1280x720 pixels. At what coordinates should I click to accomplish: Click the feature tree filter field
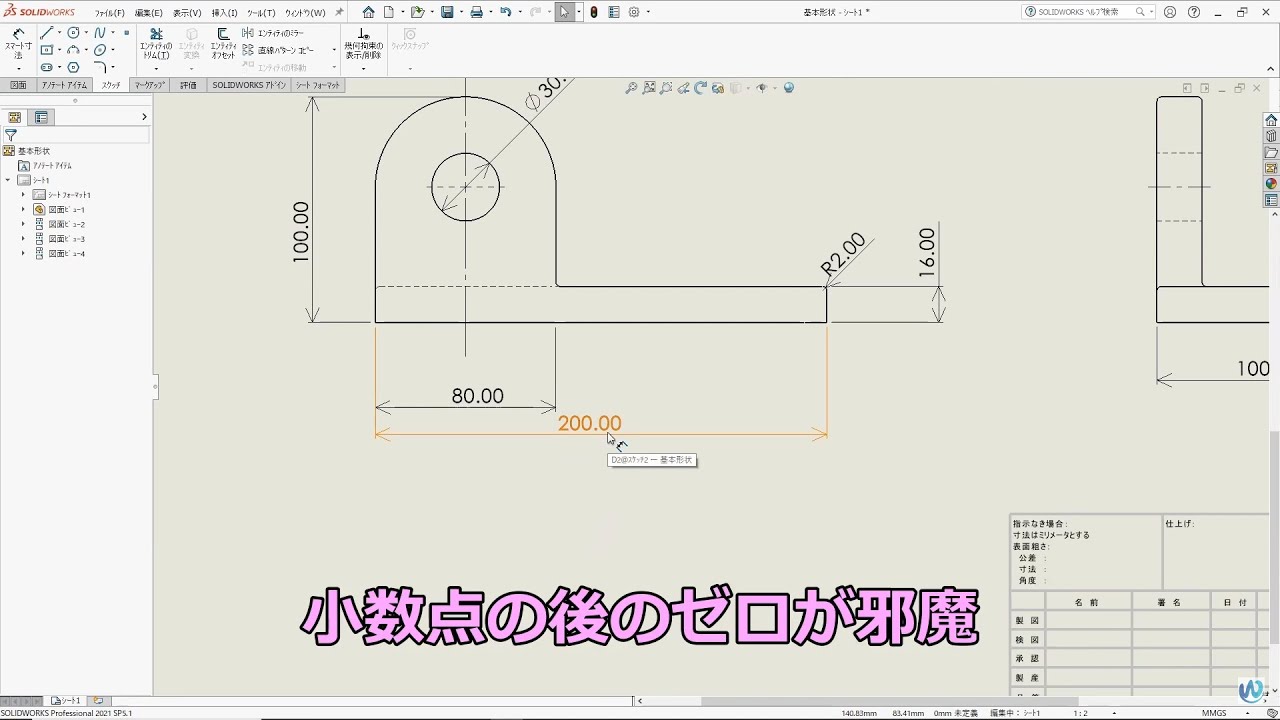coord(76,135)
